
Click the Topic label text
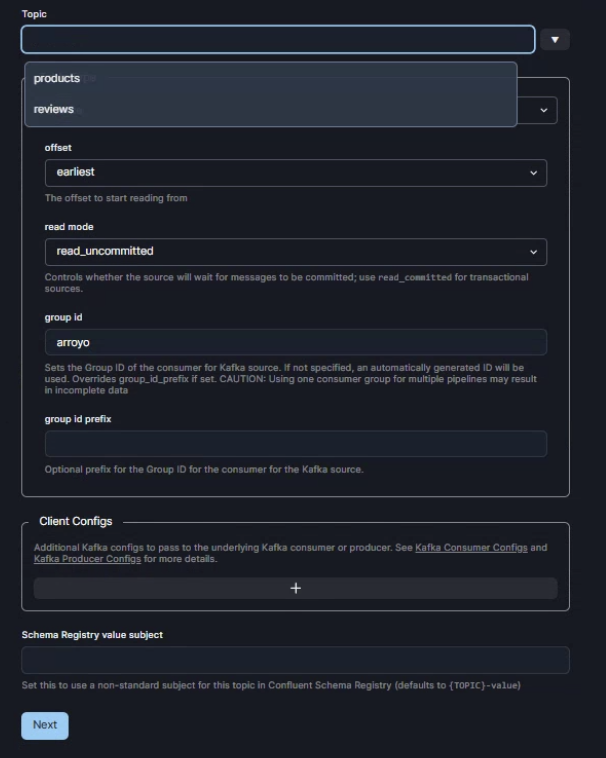(x=34, y=15)
